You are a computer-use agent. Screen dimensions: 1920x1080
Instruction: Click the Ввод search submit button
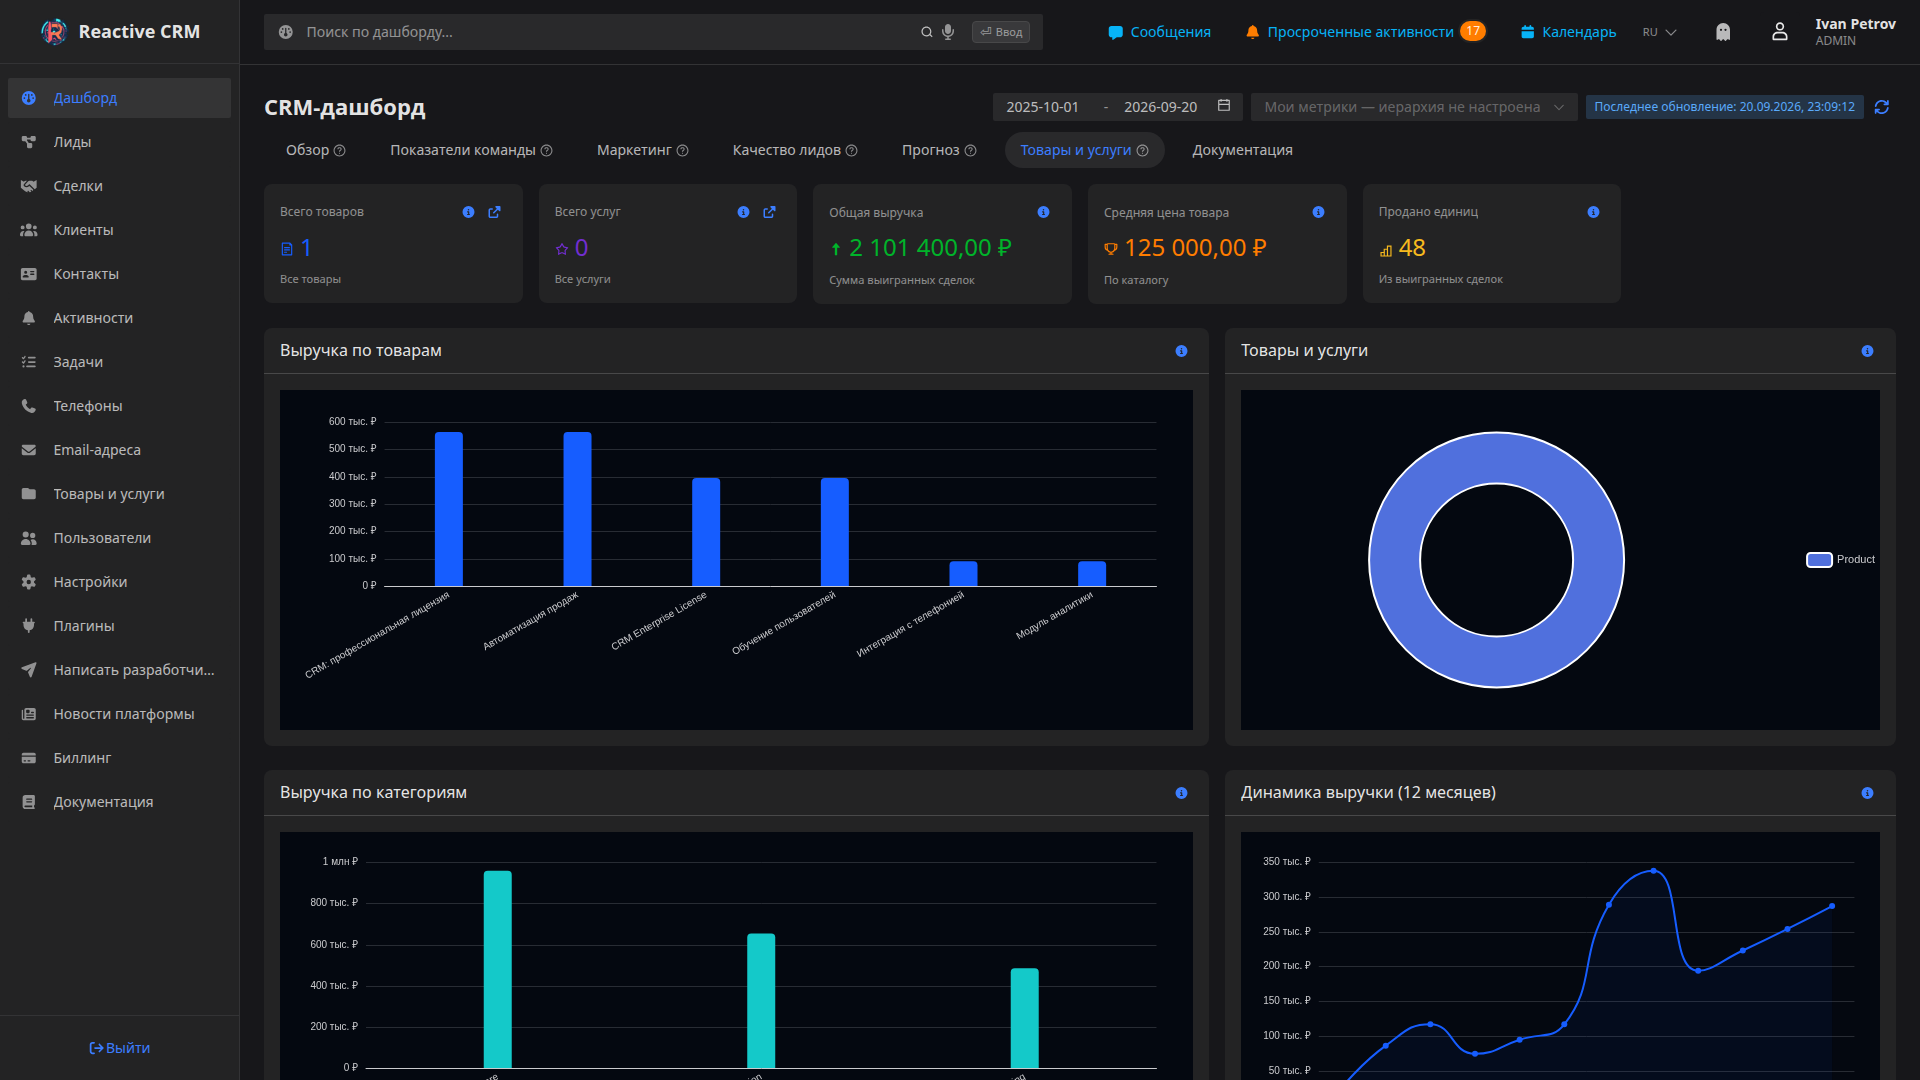(1000, 32)
